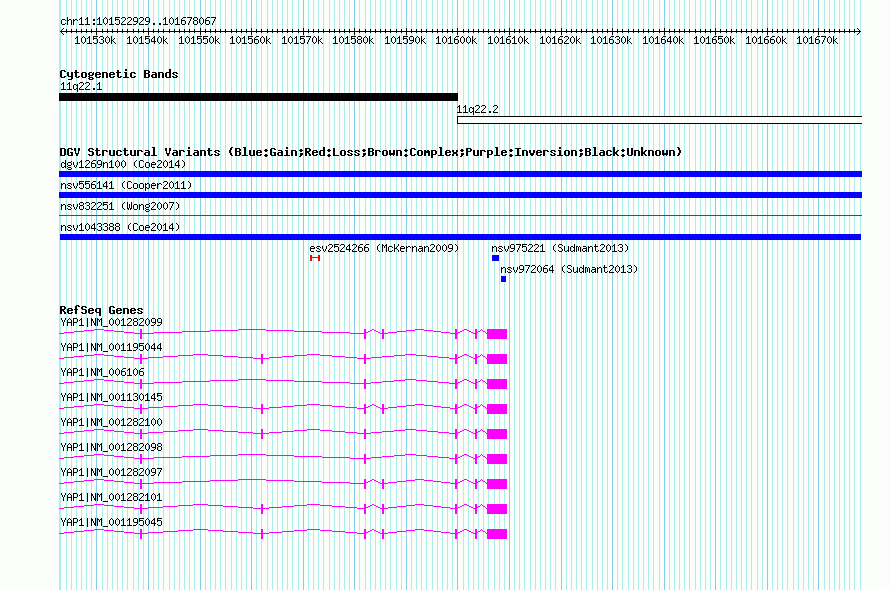Open transcript YAP1|NM_001282100 label
Viewport: 890px width, 590px height.
click(111, 422)
